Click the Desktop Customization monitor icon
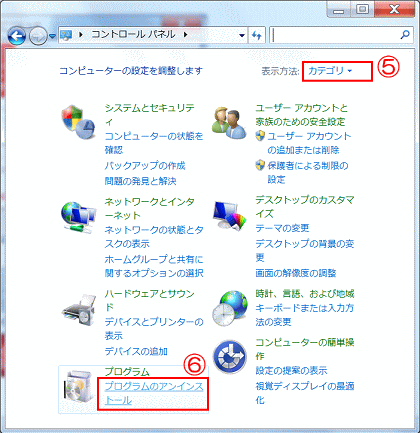The width and height of the screenshot is (420, 433). coord(230,215)
